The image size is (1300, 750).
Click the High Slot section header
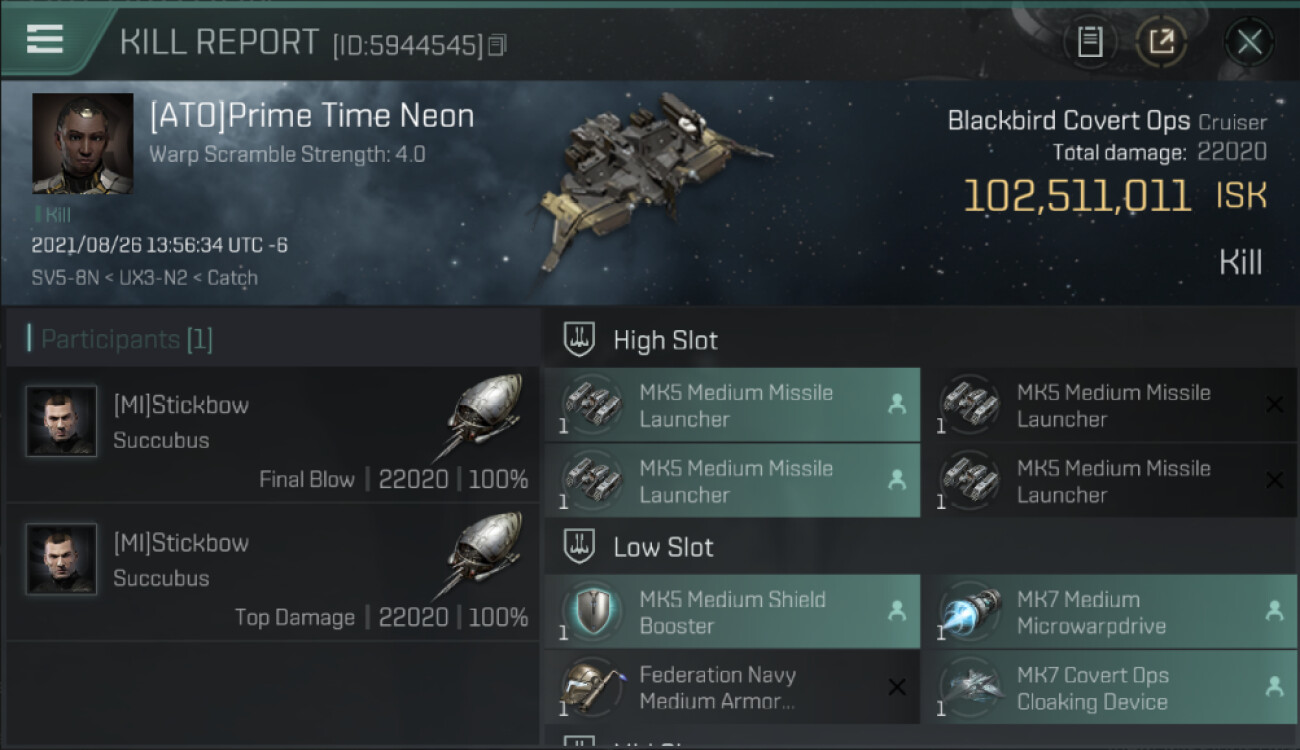(665, 340)
